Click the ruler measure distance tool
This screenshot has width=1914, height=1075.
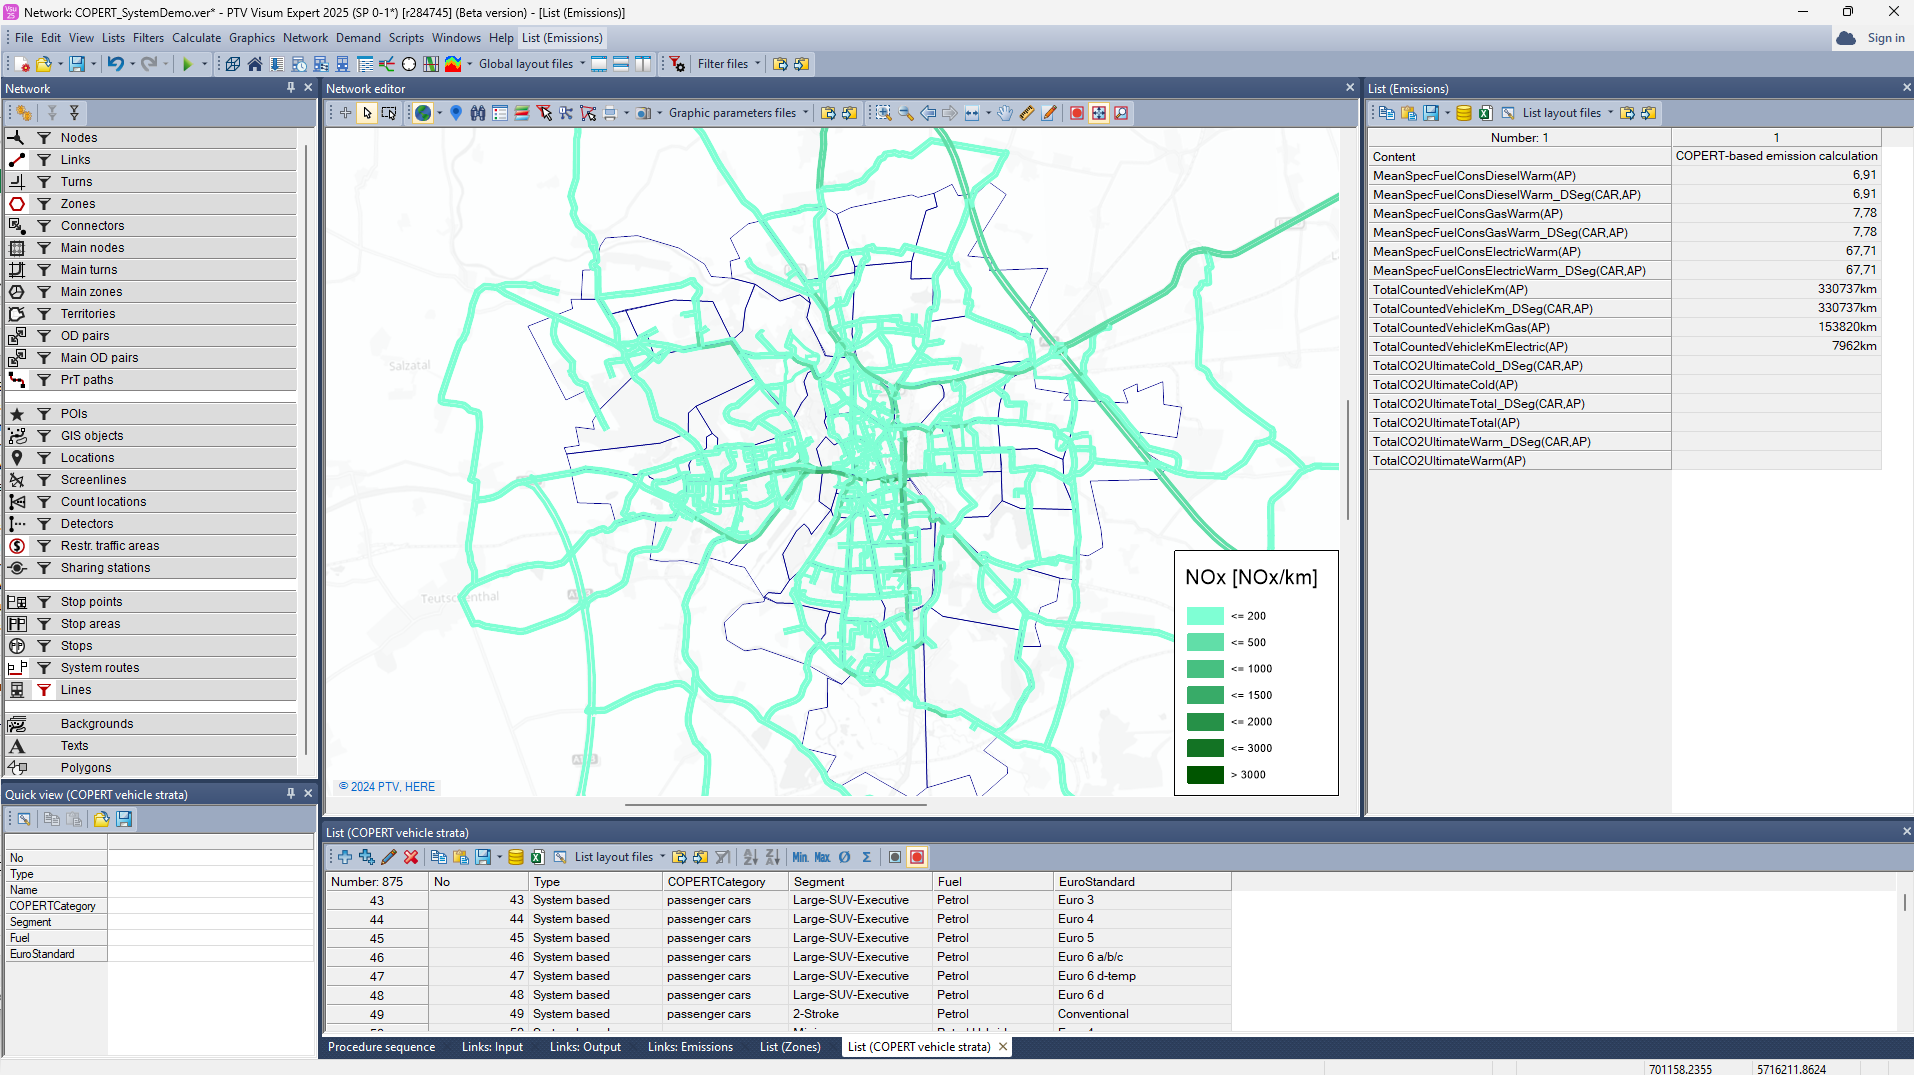tap(1027, 113)
